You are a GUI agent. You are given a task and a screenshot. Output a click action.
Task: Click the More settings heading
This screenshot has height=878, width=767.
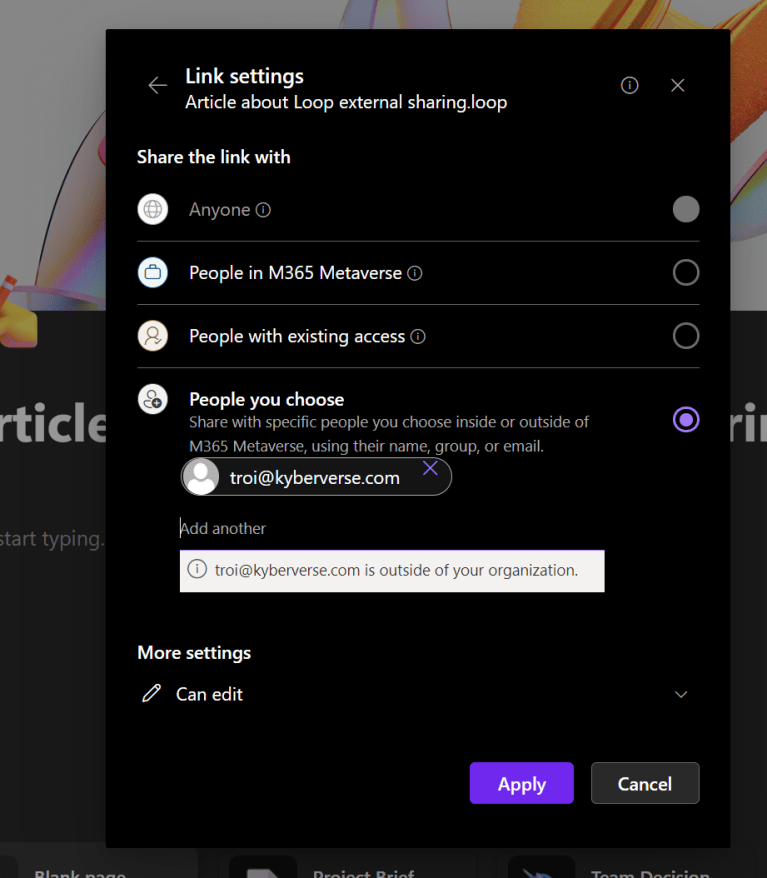point(194,653)
